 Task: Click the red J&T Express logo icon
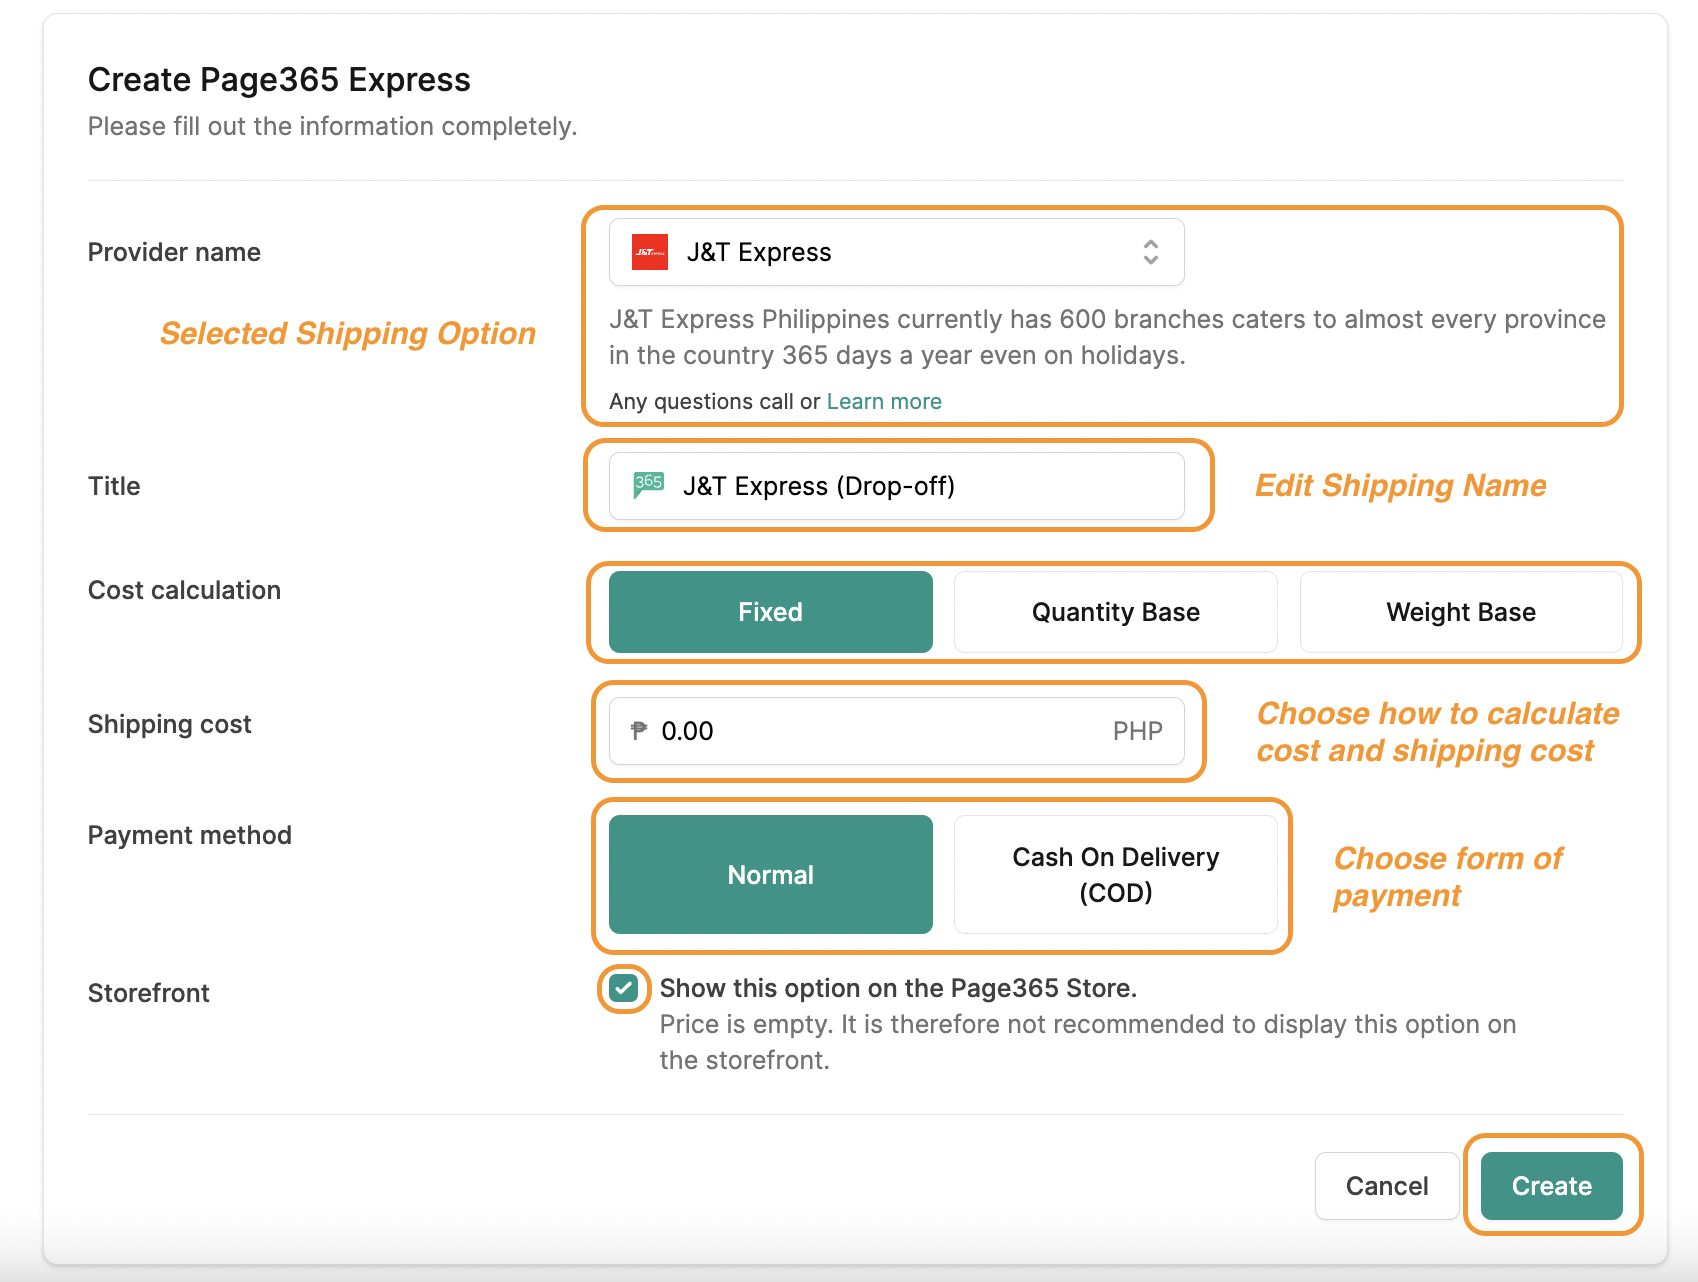pyautogui.click(x=650, y=252)
